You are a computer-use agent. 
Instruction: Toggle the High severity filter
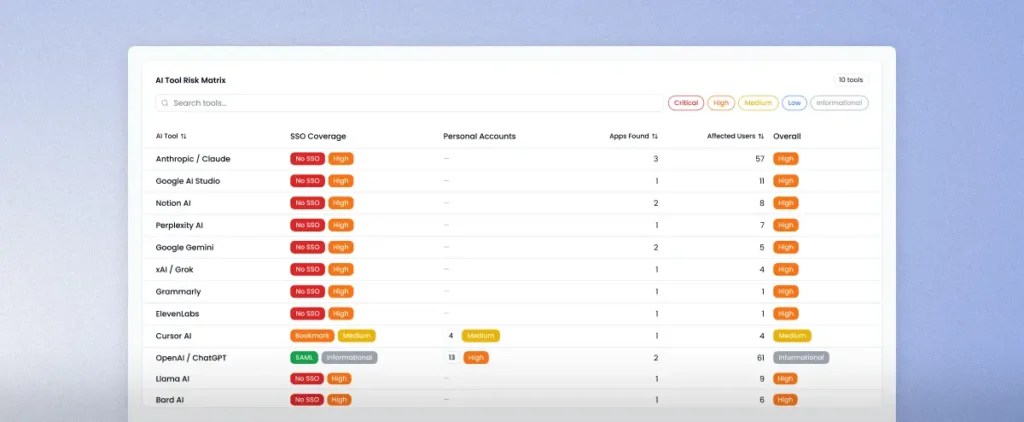(721, 103)
